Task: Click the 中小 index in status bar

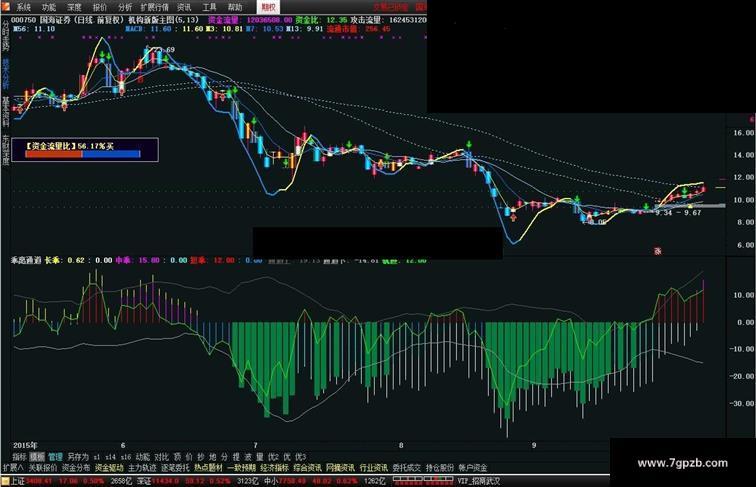Action: 270,481
